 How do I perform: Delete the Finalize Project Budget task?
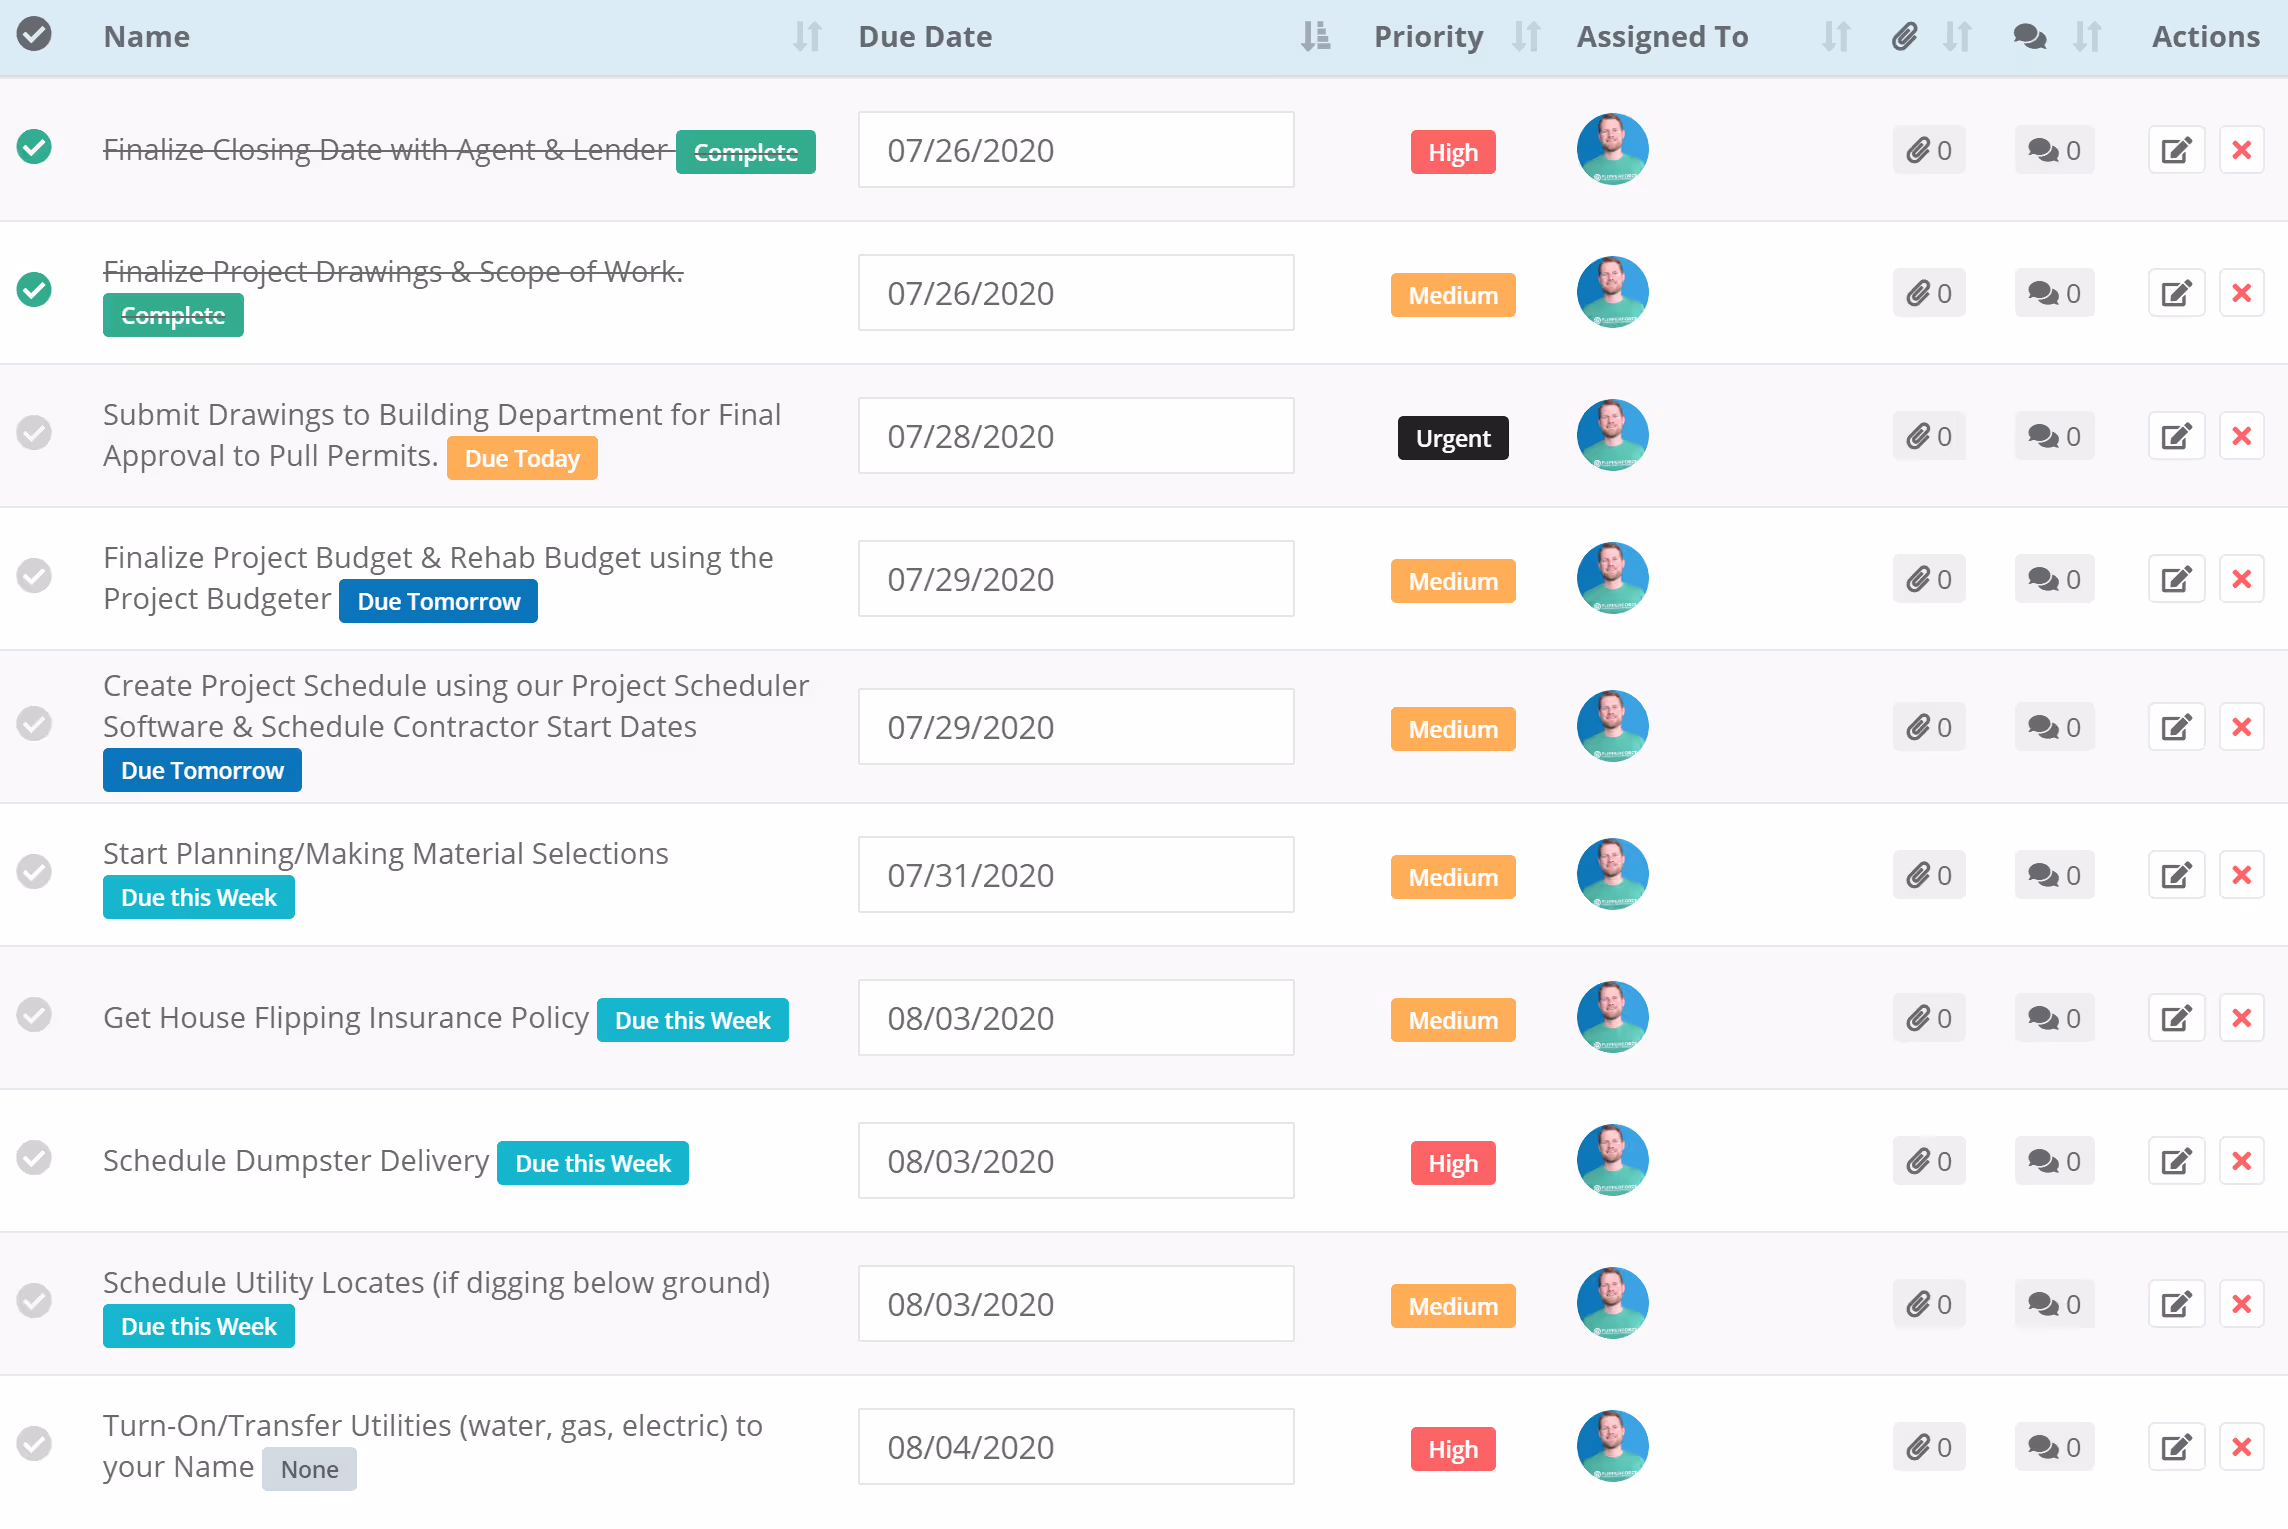2242,580
